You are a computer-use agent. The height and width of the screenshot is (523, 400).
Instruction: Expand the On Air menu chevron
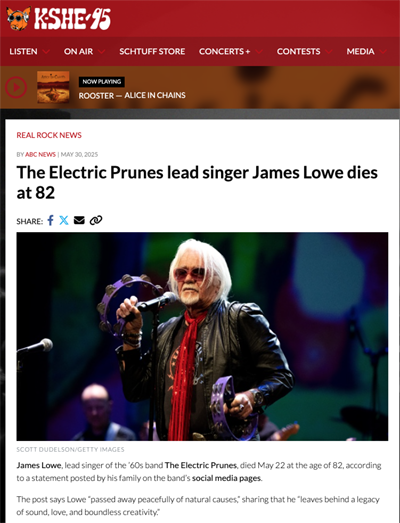101,52
